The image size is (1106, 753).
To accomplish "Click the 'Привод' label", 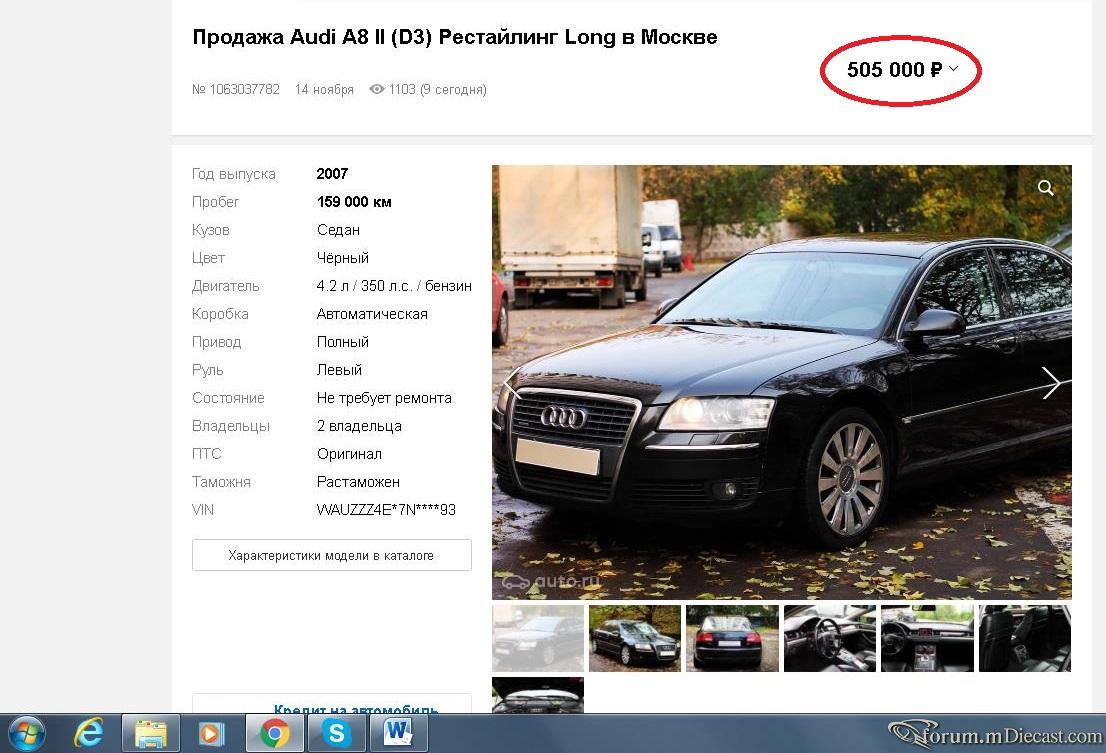I will click(217, 342).
